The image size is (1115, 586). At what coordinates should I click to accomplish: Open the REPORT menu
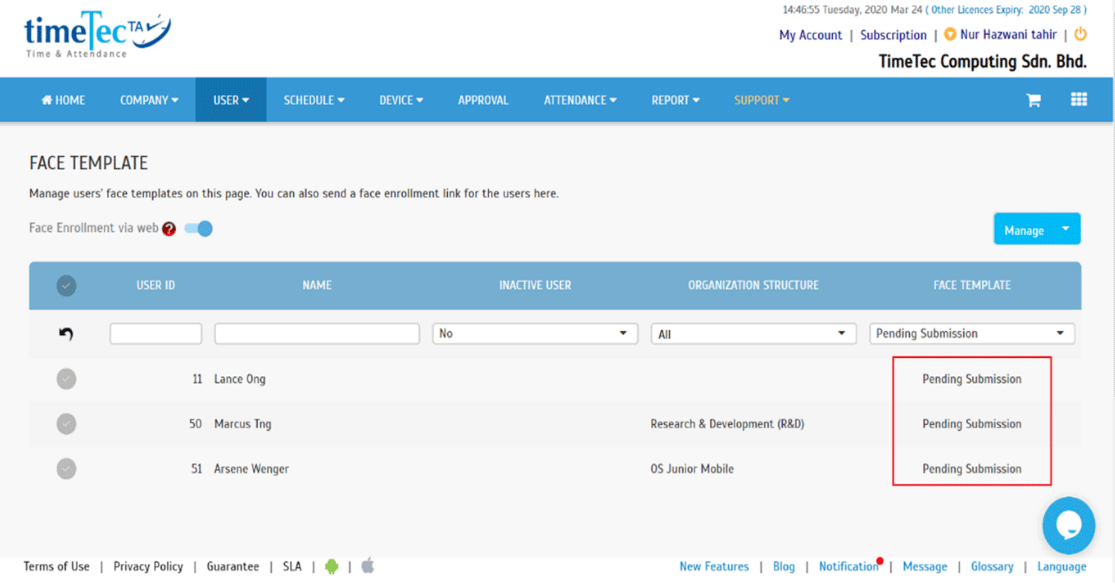click(676, 100)
